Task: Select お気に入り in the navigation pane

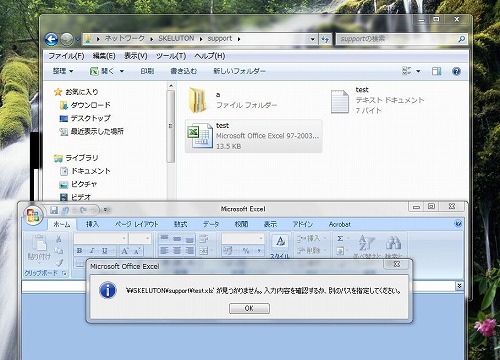Action: point(76,92)
